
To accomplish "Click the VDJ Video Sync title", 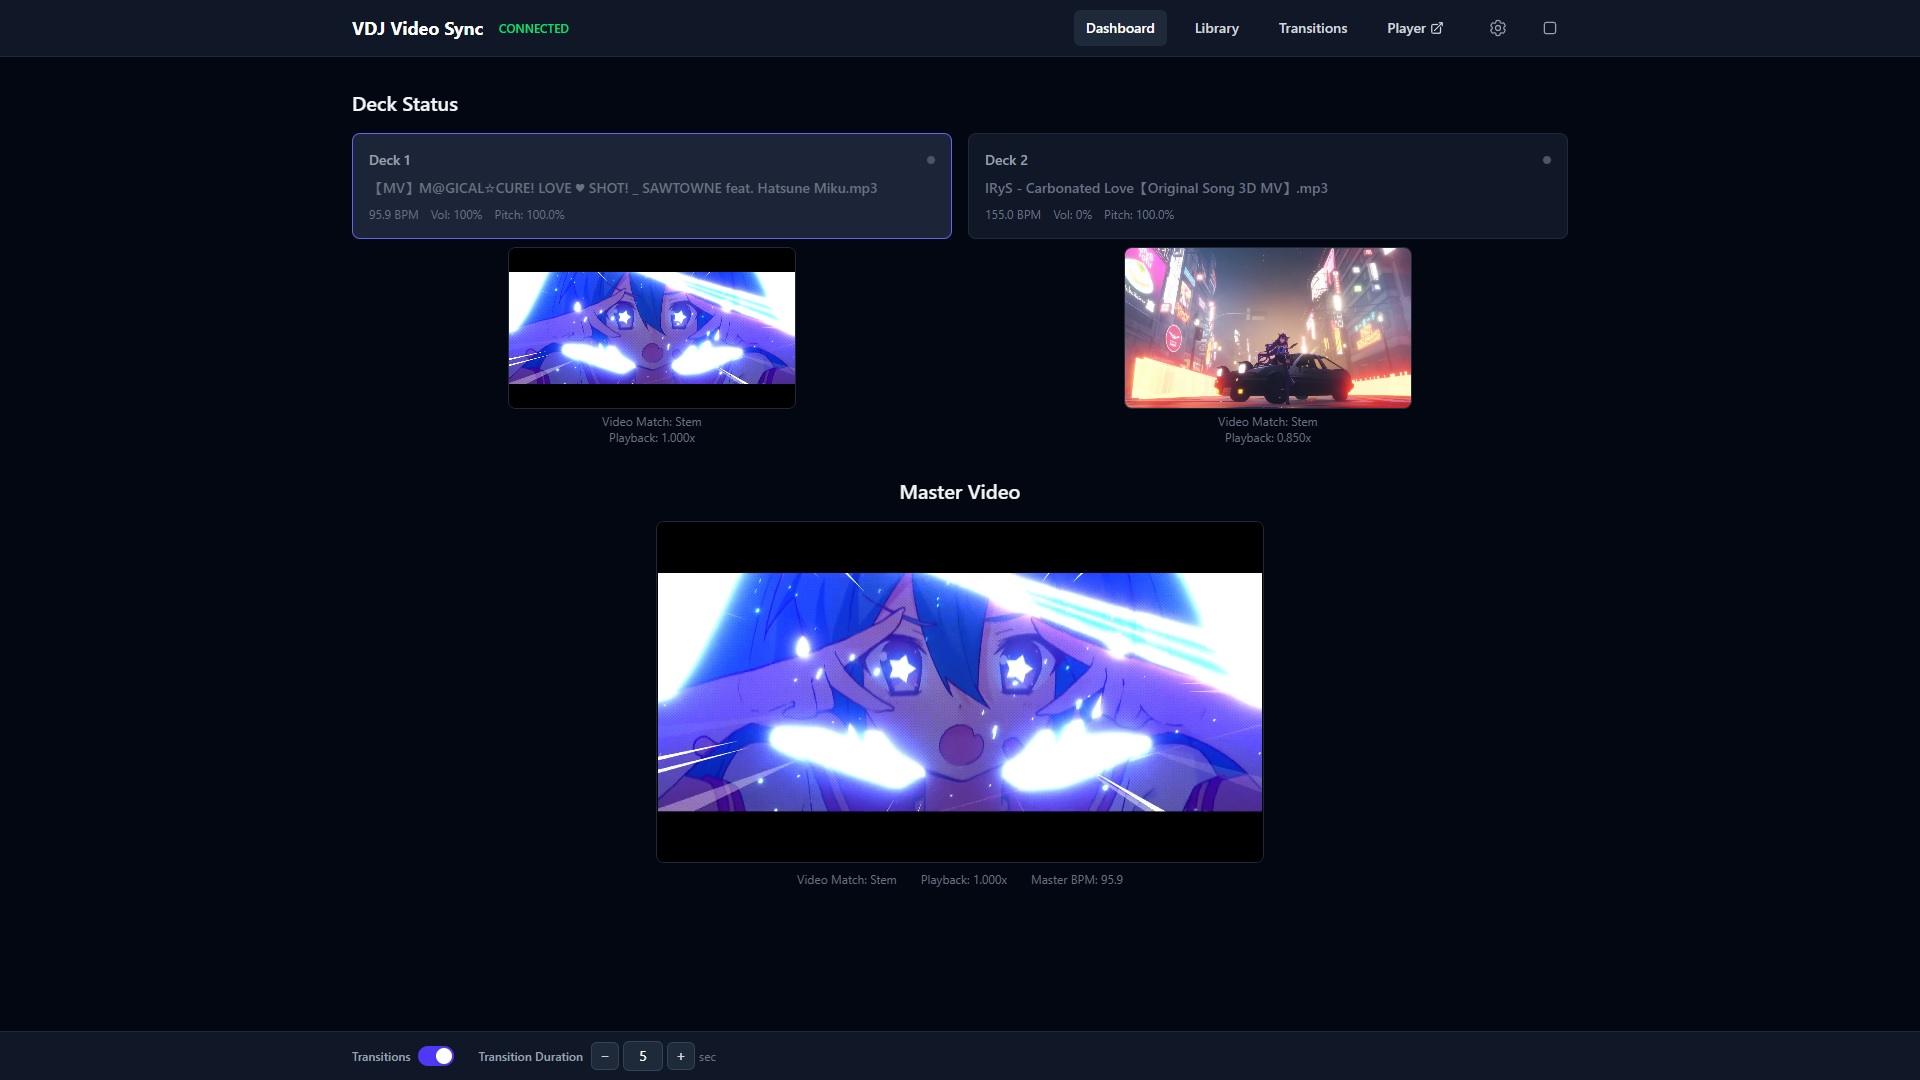I will 417,29.
